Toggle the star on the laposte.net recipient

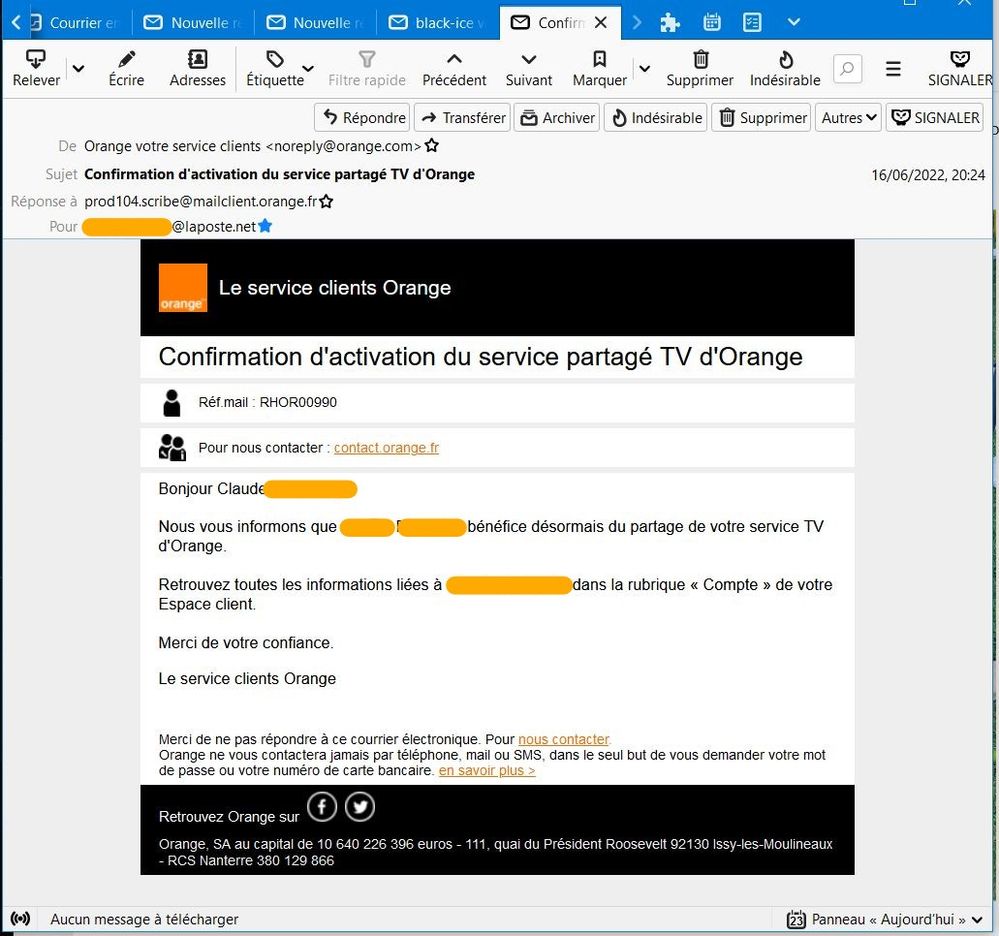tap(264, 226)
